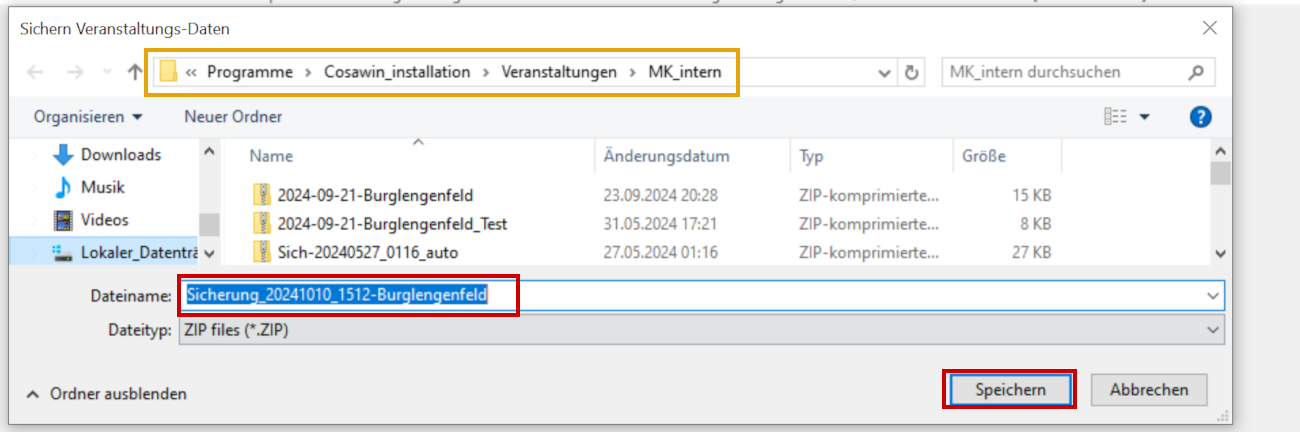The image size is (1300, 432).
Task: Expand the Dateiname suggestions dropdown
Action: (1213, 296)
